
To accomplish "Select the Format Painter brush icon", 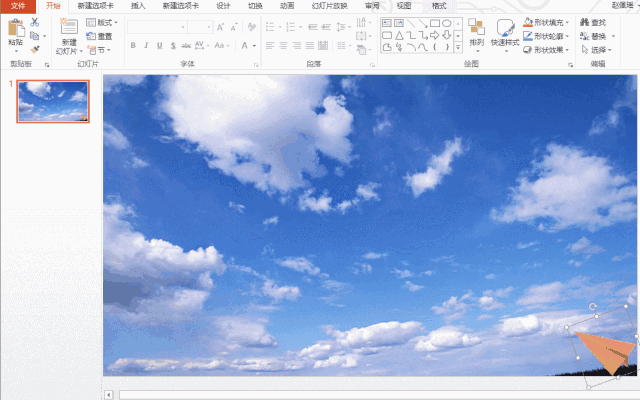I will [35, 49].
